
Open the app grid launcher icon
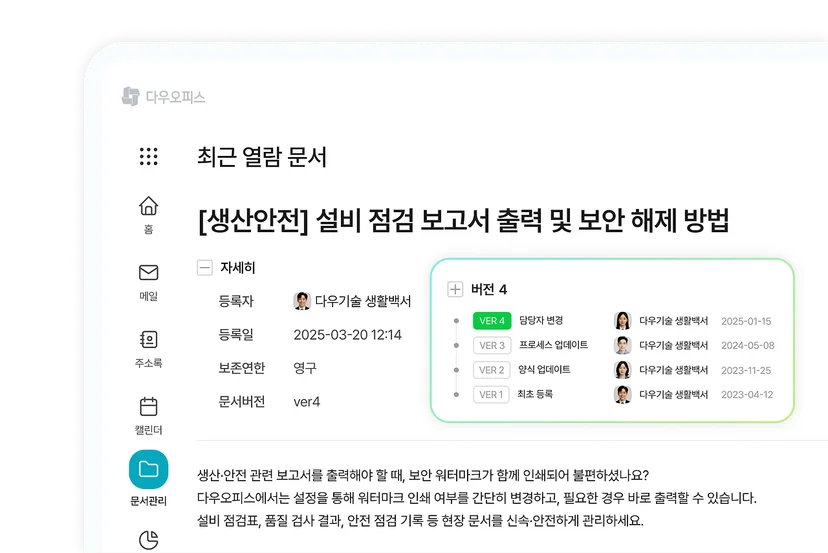coord(148,156)
